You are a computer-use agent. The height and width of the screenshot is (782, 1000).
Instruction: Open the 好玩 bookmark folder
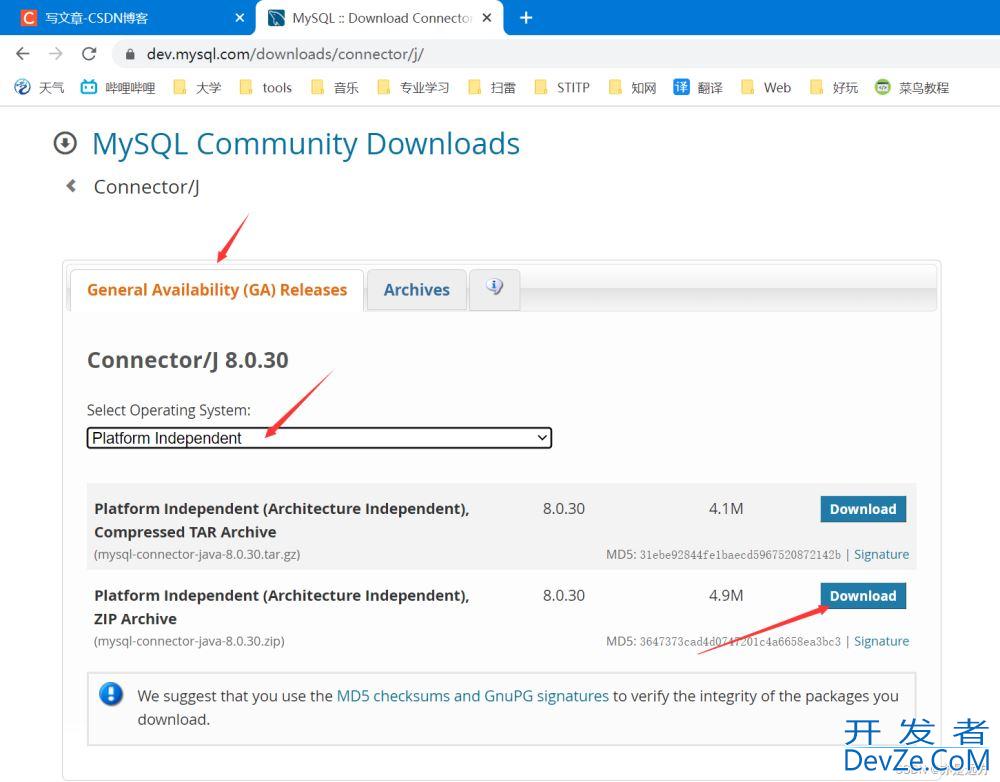834,87
